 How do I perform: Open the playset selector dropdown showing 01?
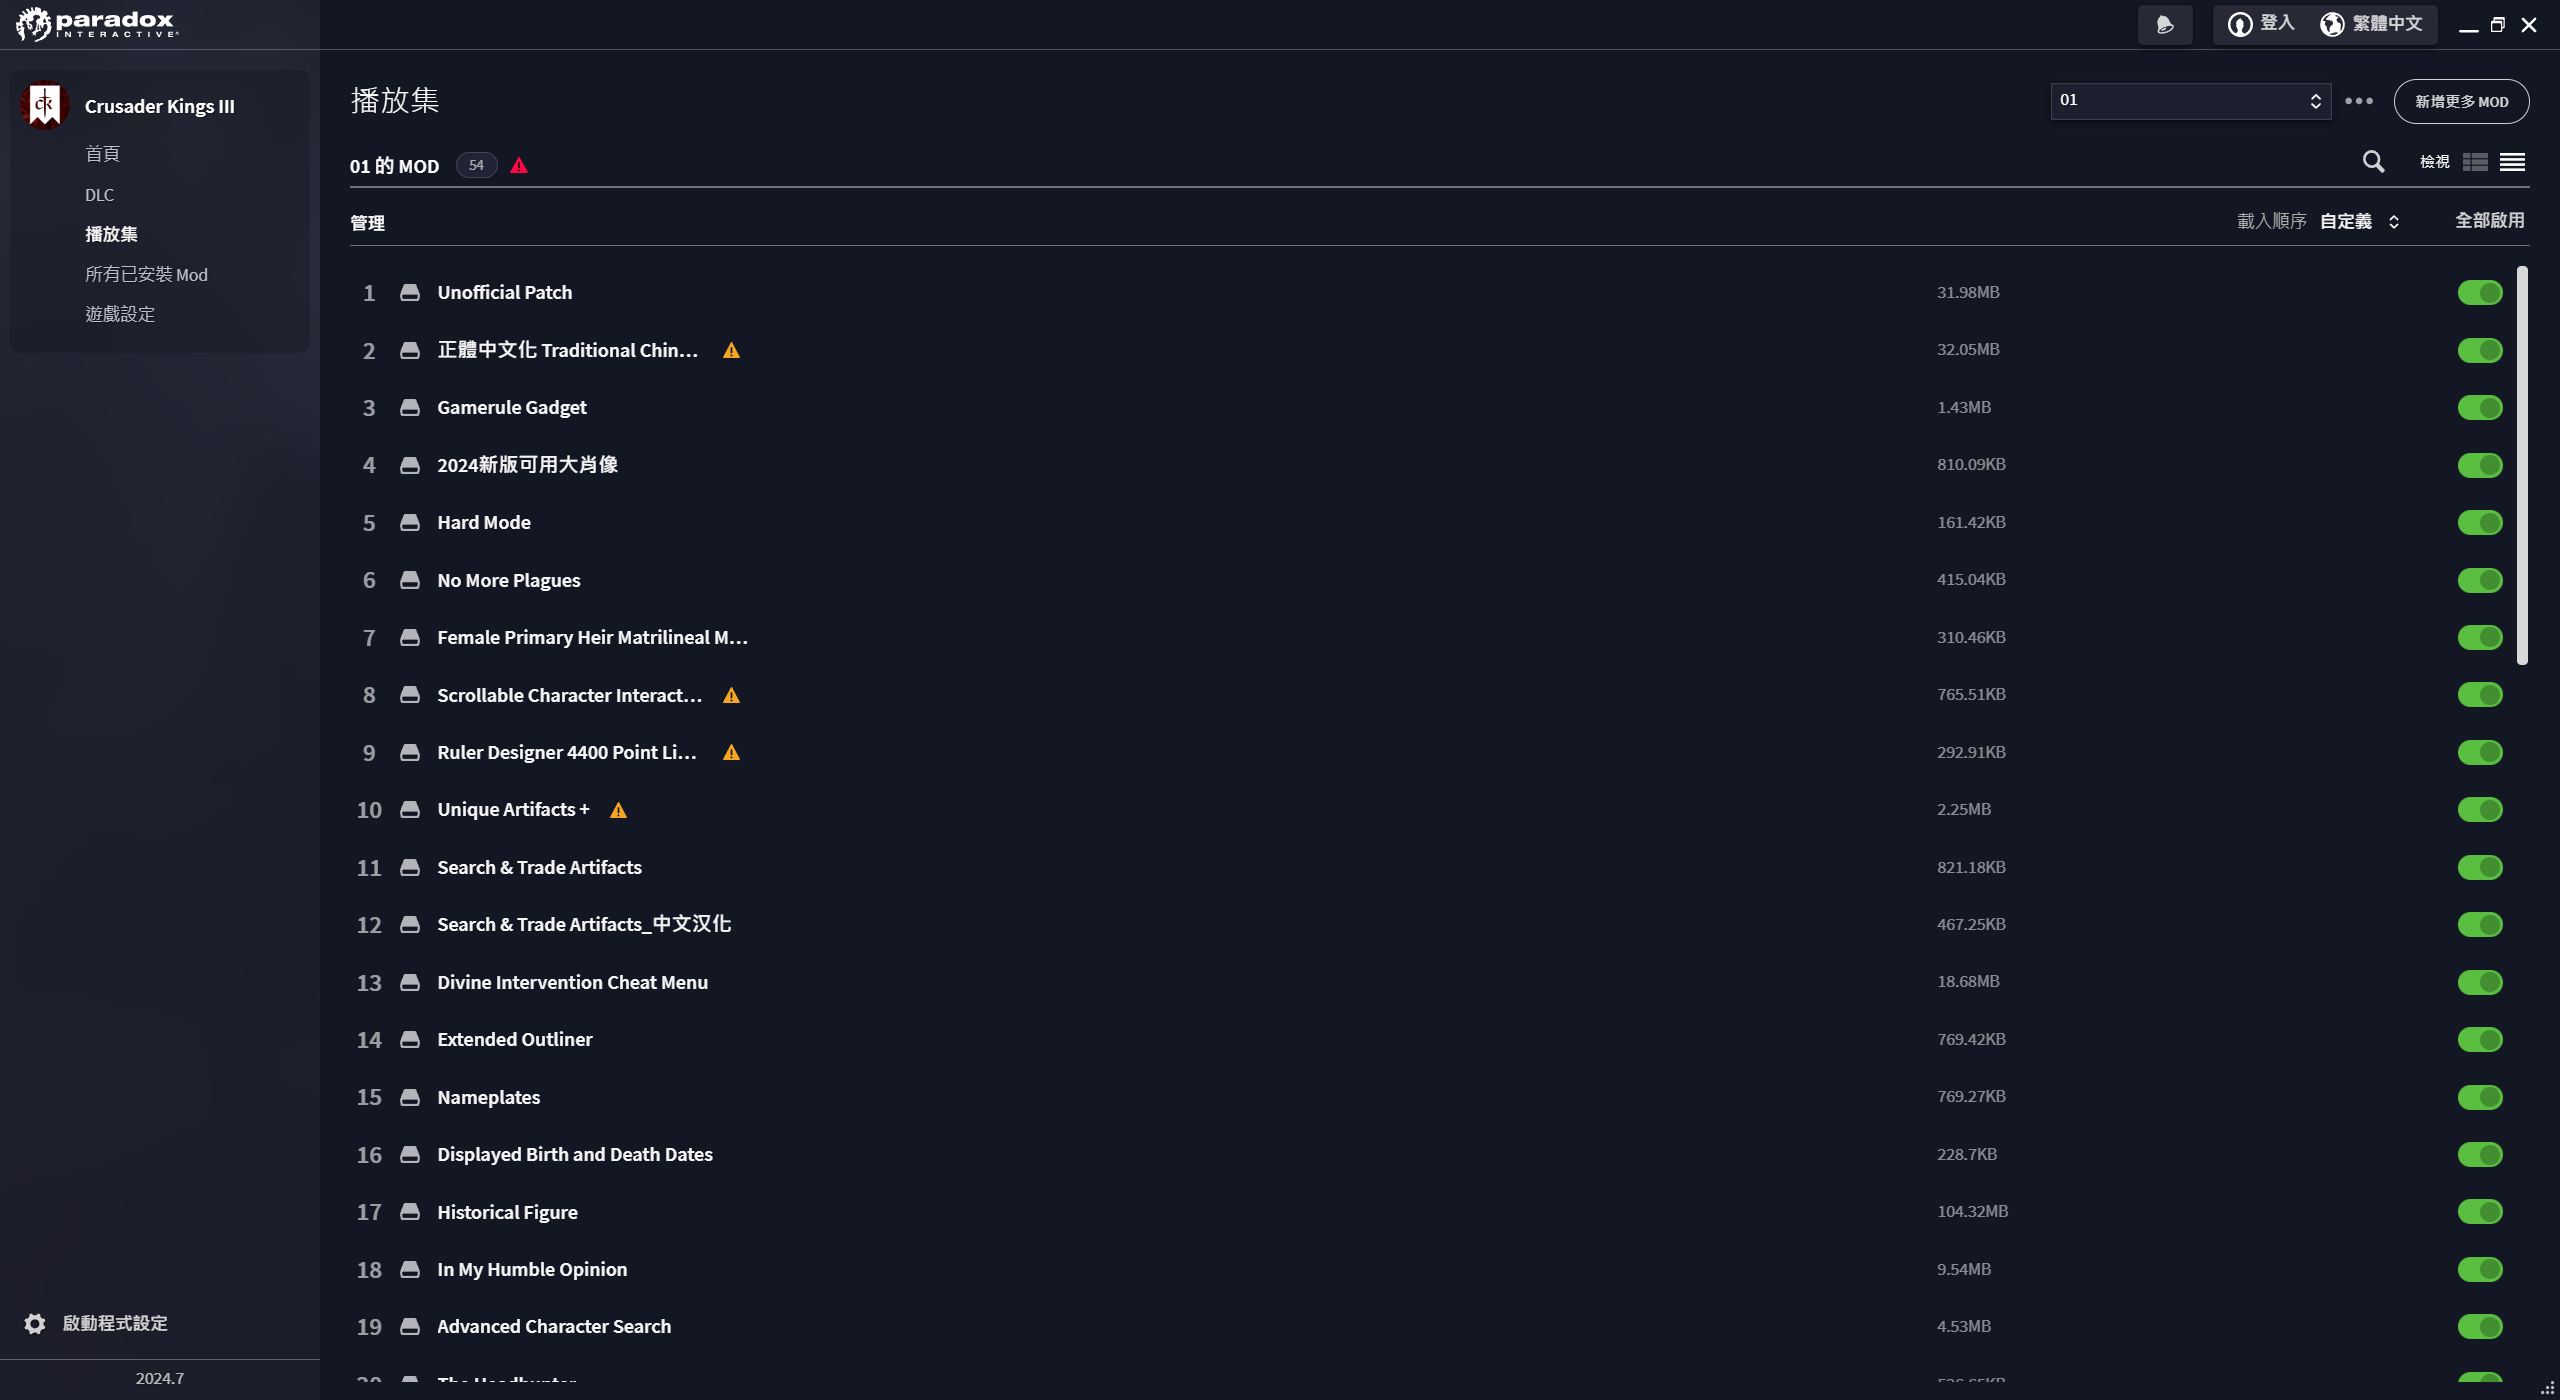(x=2191, y=101)
